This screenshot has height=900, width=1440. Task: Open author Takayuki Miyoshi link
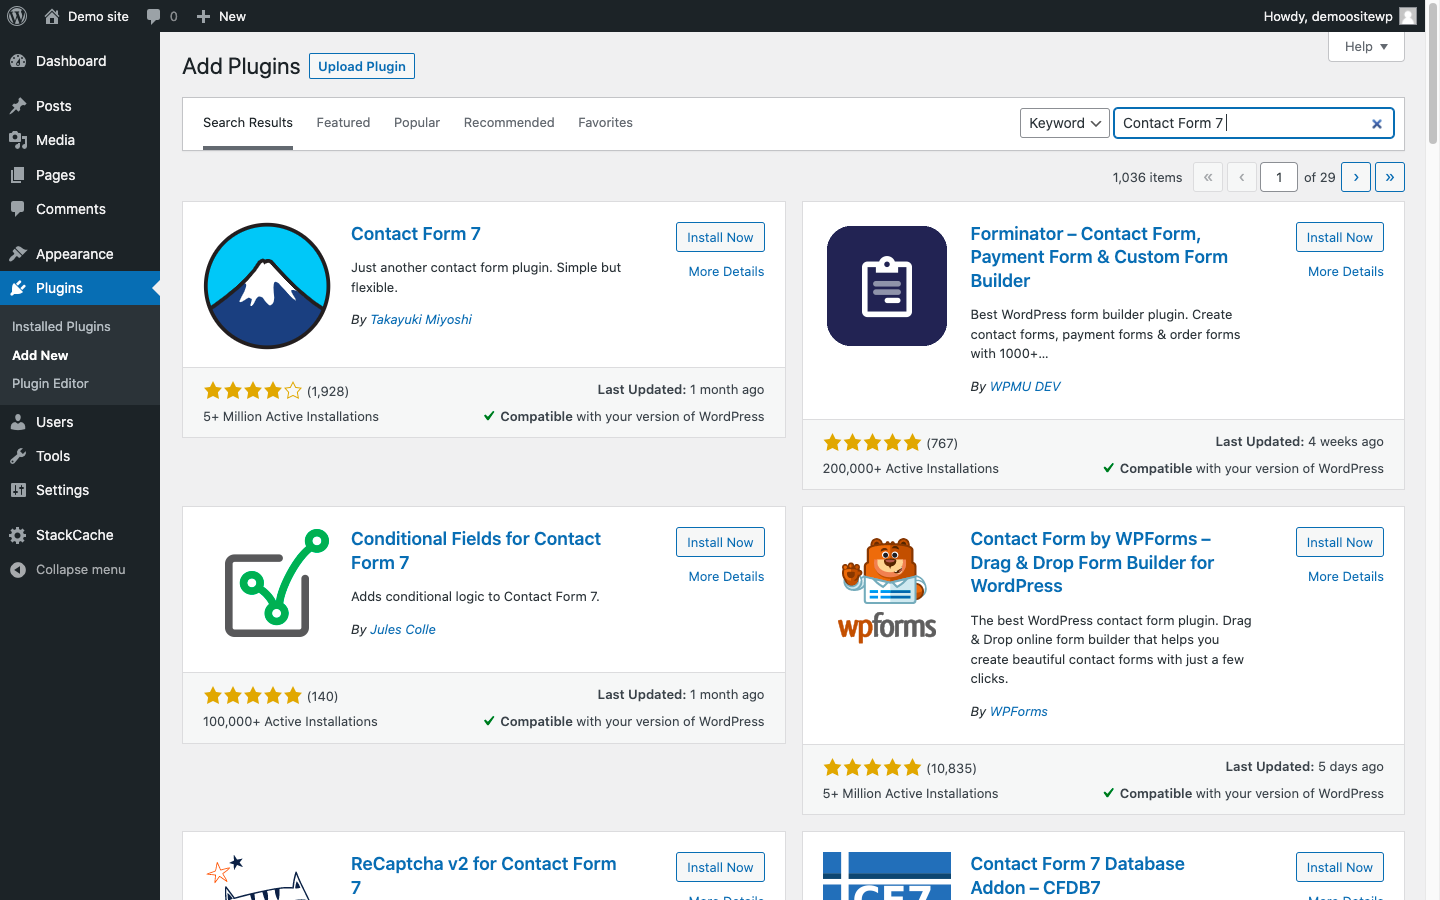pyautogui.click(x=421, y=320)
